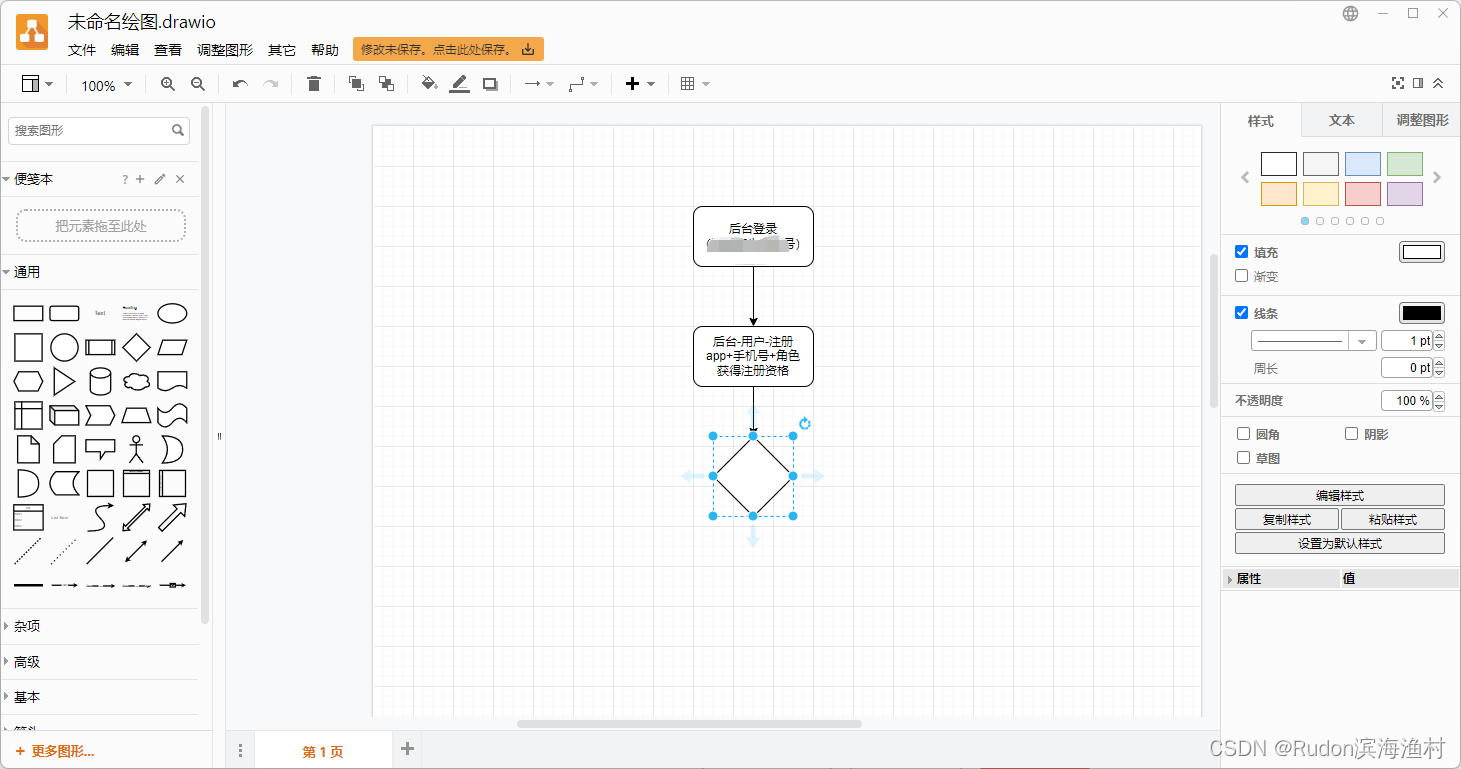
Task: Open the insert plus dropdown
Action: pos(640,85)
